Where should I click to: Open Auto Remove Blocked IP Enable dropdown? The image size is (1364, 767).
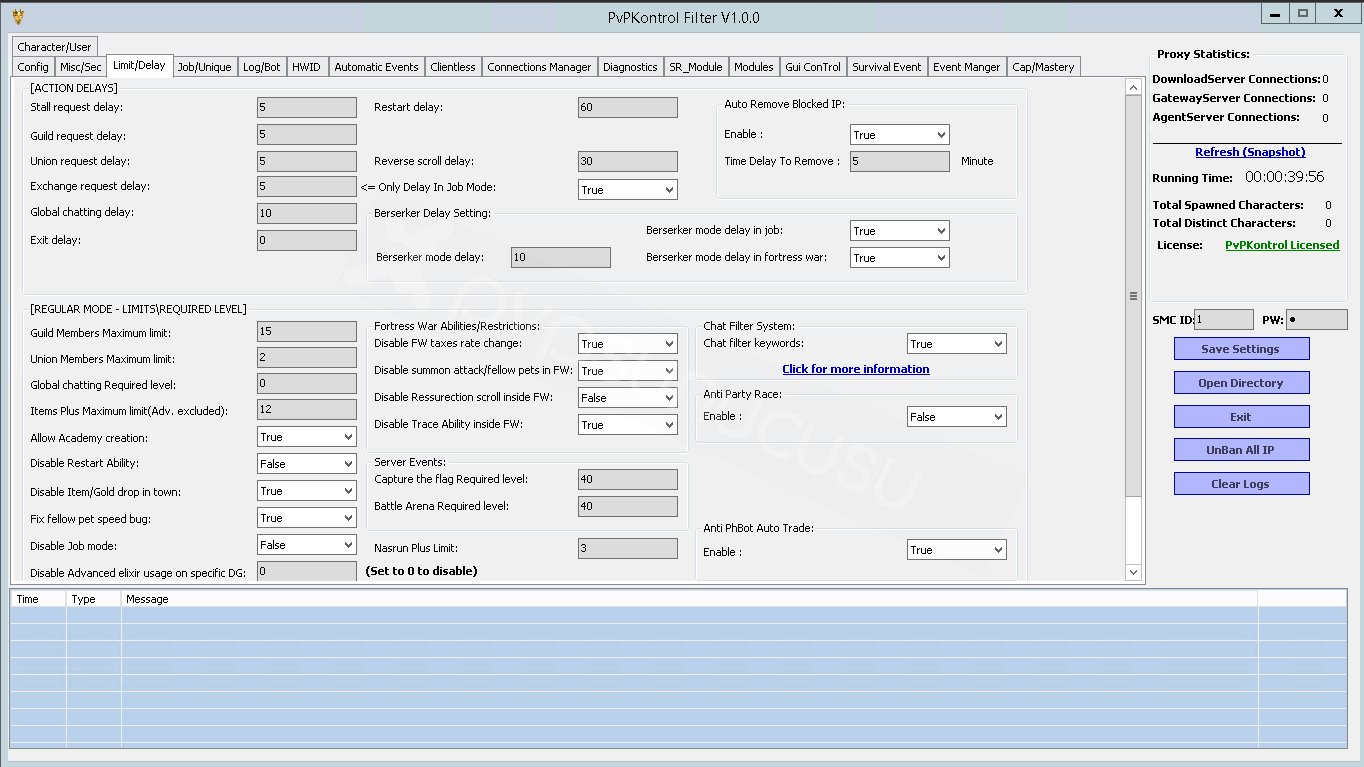tap(900, 134)
